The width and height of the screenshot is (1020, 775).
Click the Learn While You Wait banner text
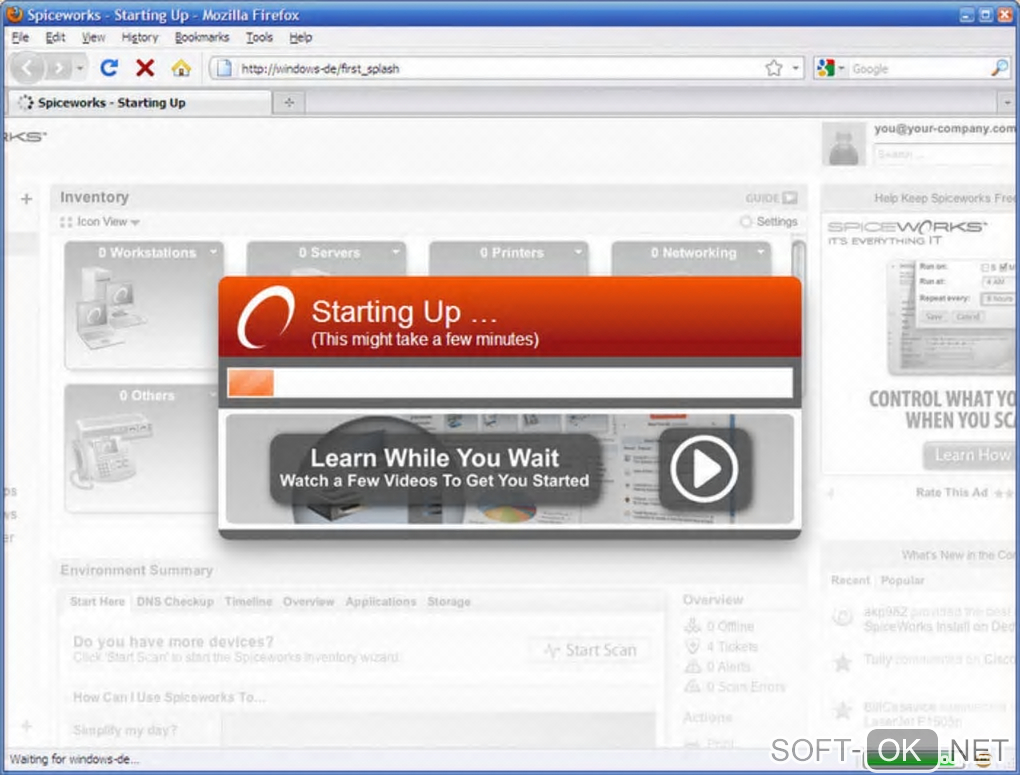click(435, 469)
